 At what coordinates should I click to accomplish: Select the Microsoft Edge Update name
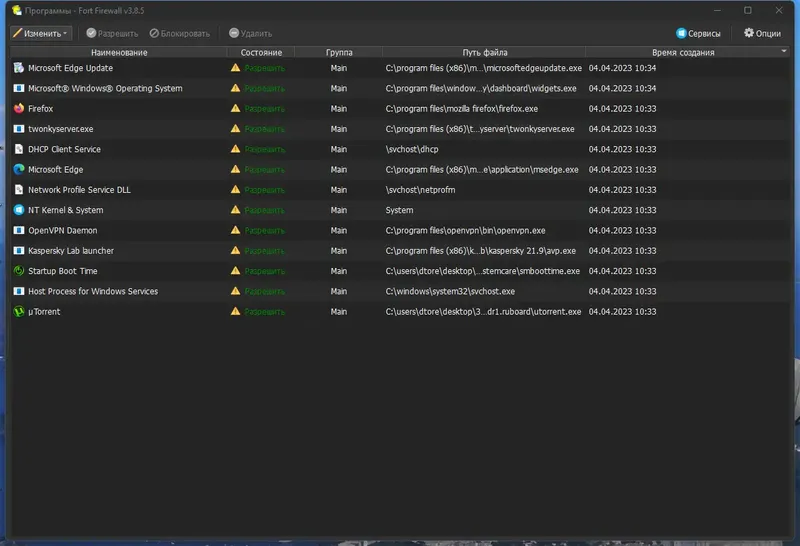[70, 68]
